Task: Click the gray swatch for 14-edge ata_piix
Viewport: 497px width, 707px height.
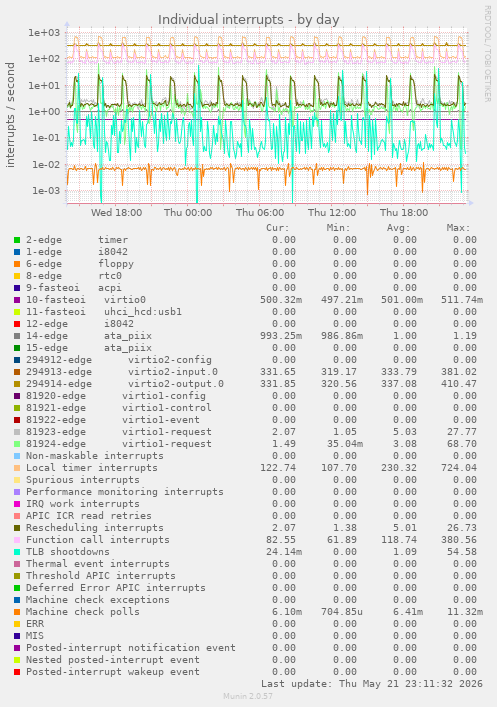Action: pos(17,336)
